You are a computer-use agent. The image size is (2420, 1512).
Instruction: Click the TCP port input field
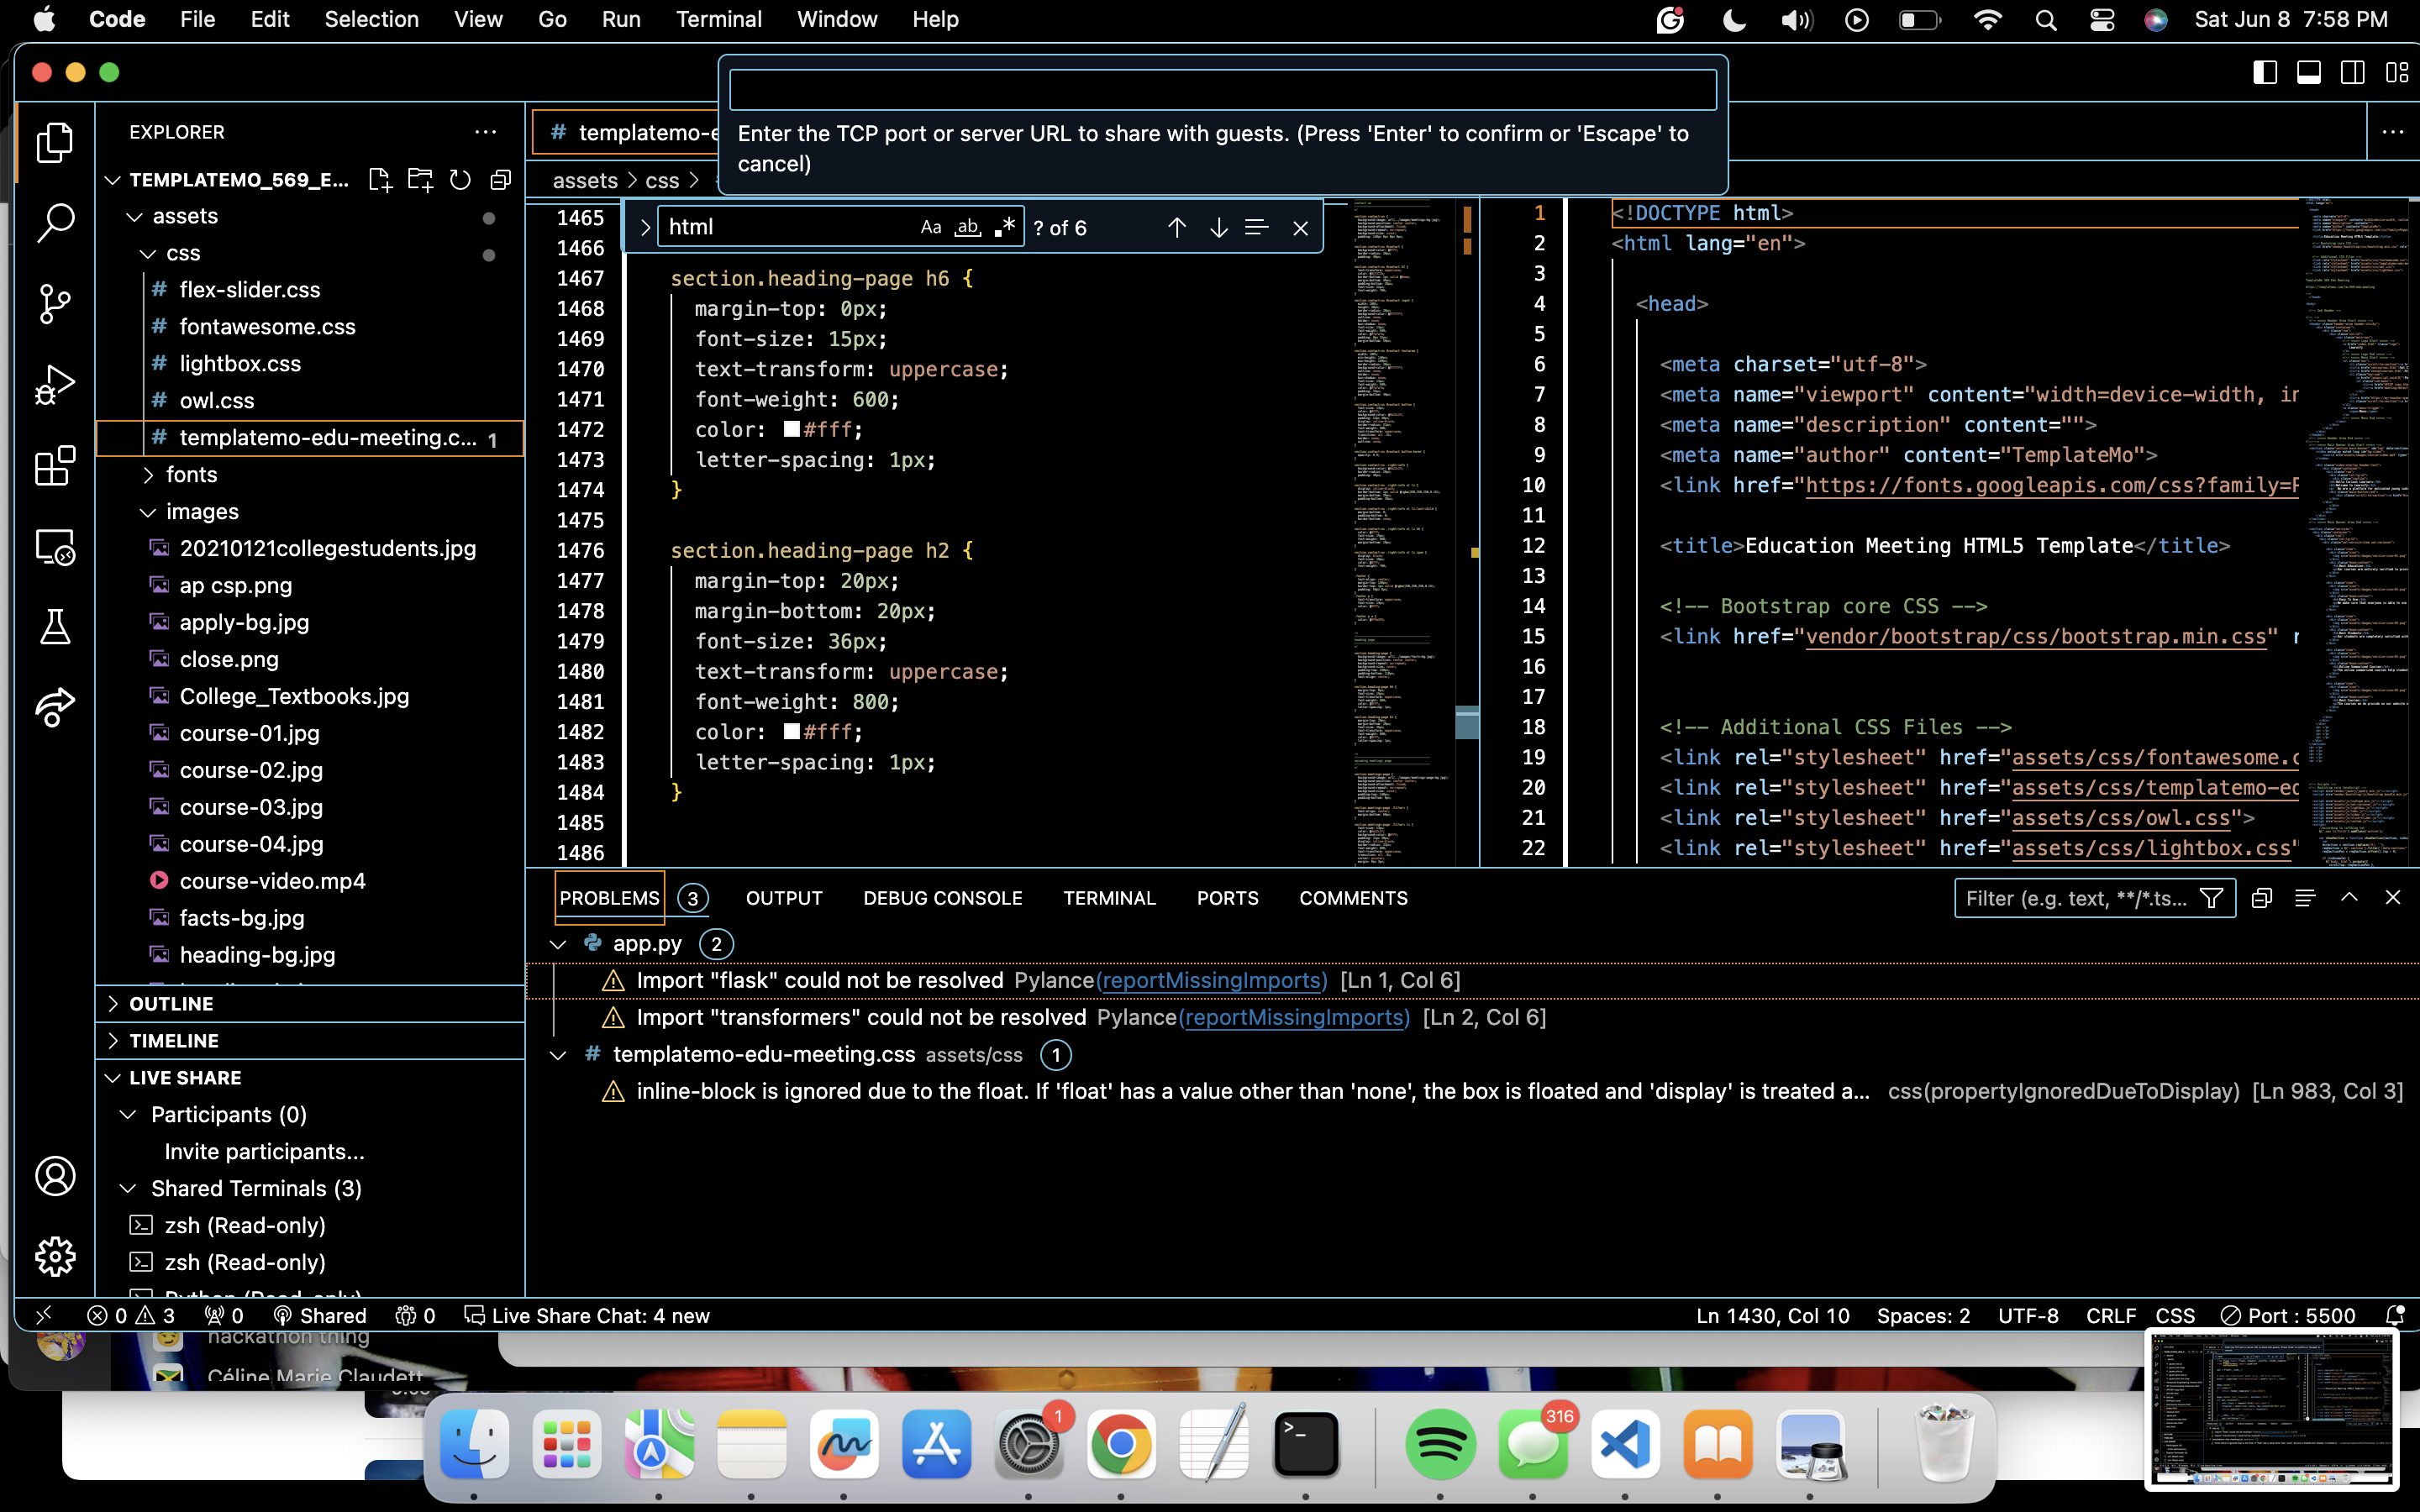tap(1222, 90)
